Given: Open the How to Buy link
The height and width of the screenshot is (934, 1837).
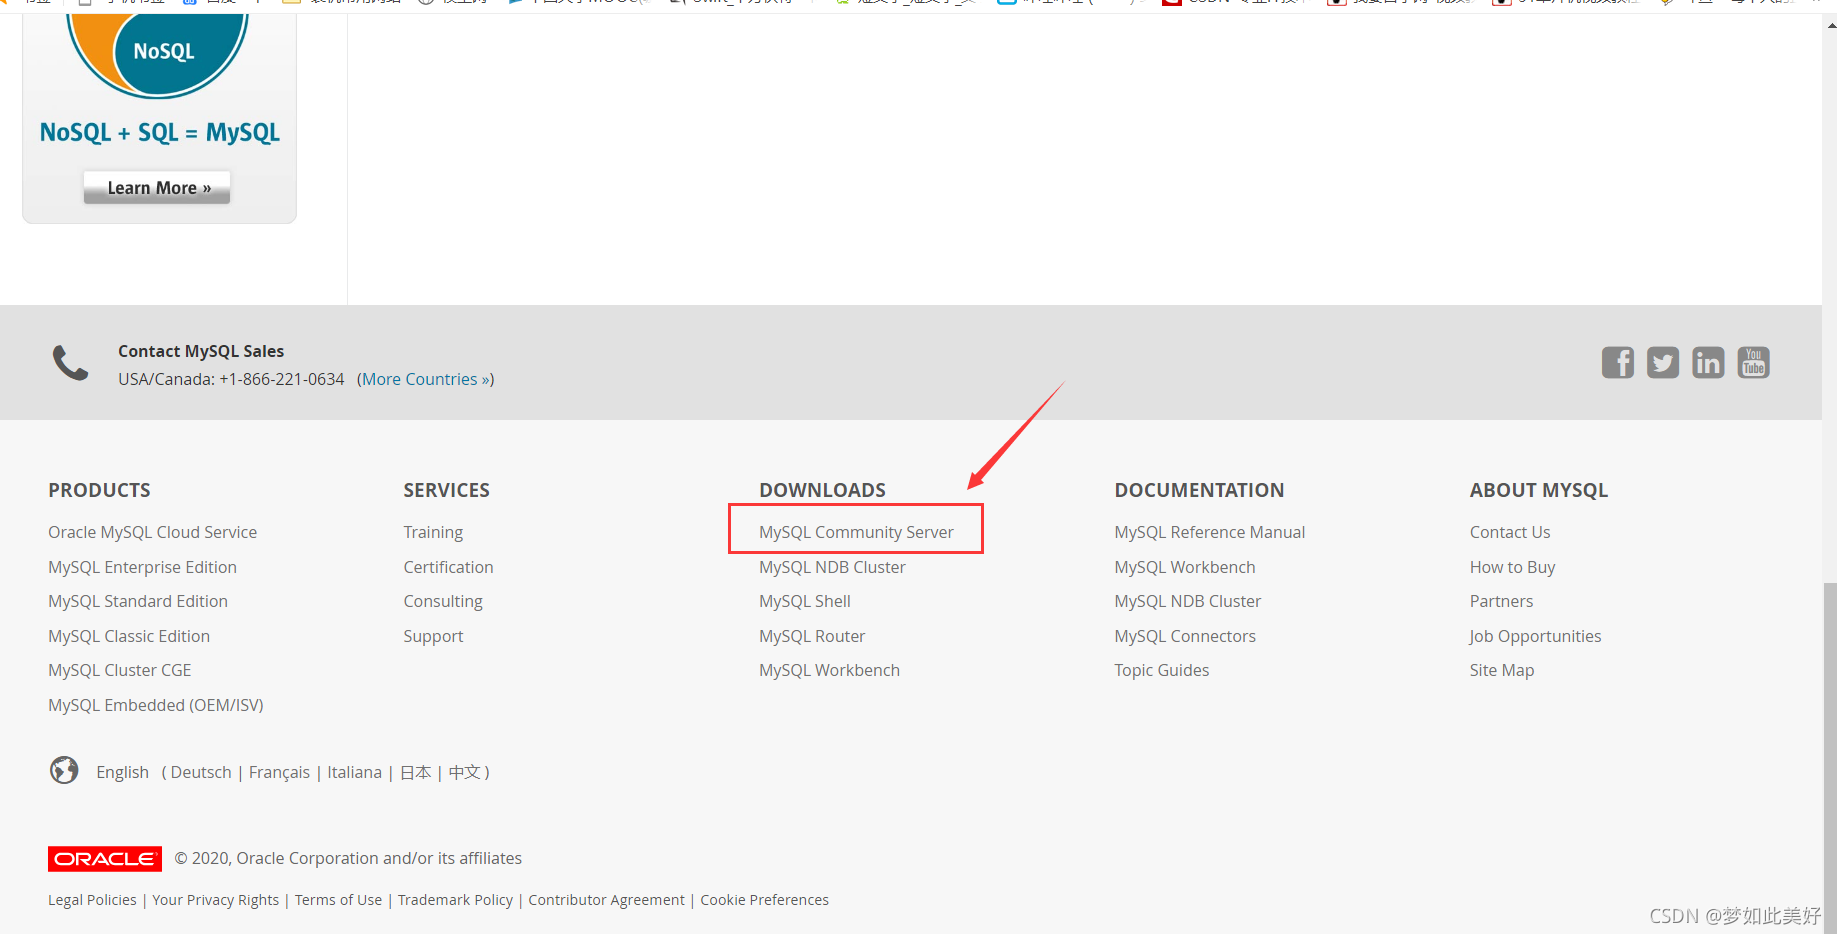Looking at the screenshot, I should point(1512,567).
